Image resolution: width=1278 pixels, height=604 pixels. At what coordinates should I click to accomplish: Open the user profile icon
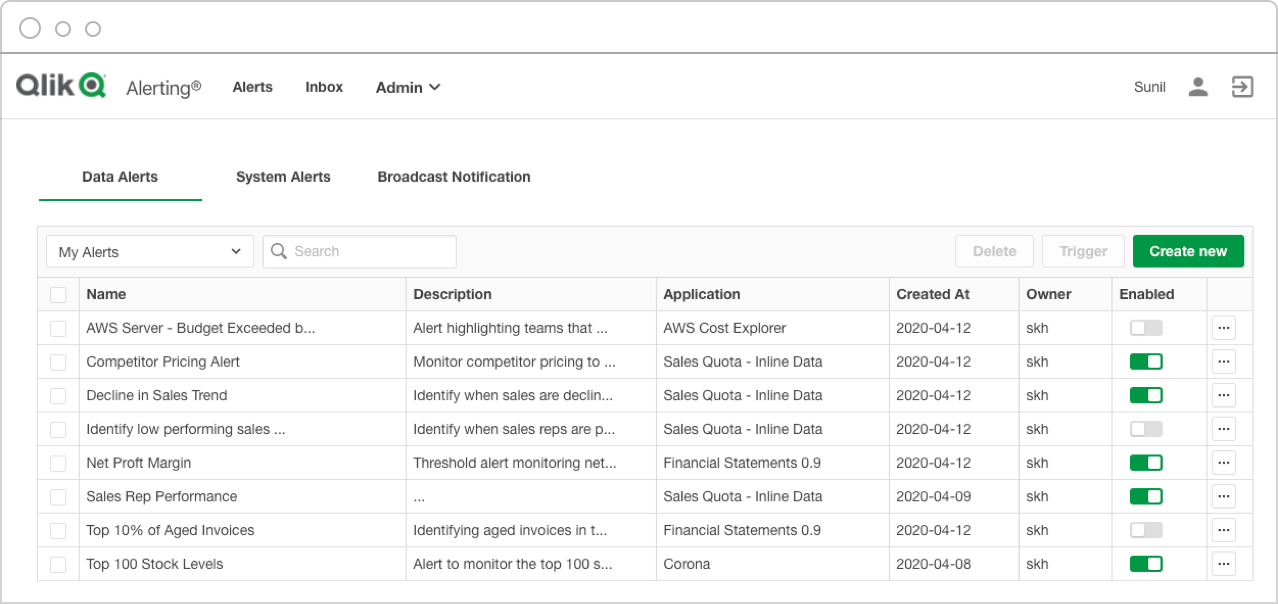click(x=1198, y=87)
